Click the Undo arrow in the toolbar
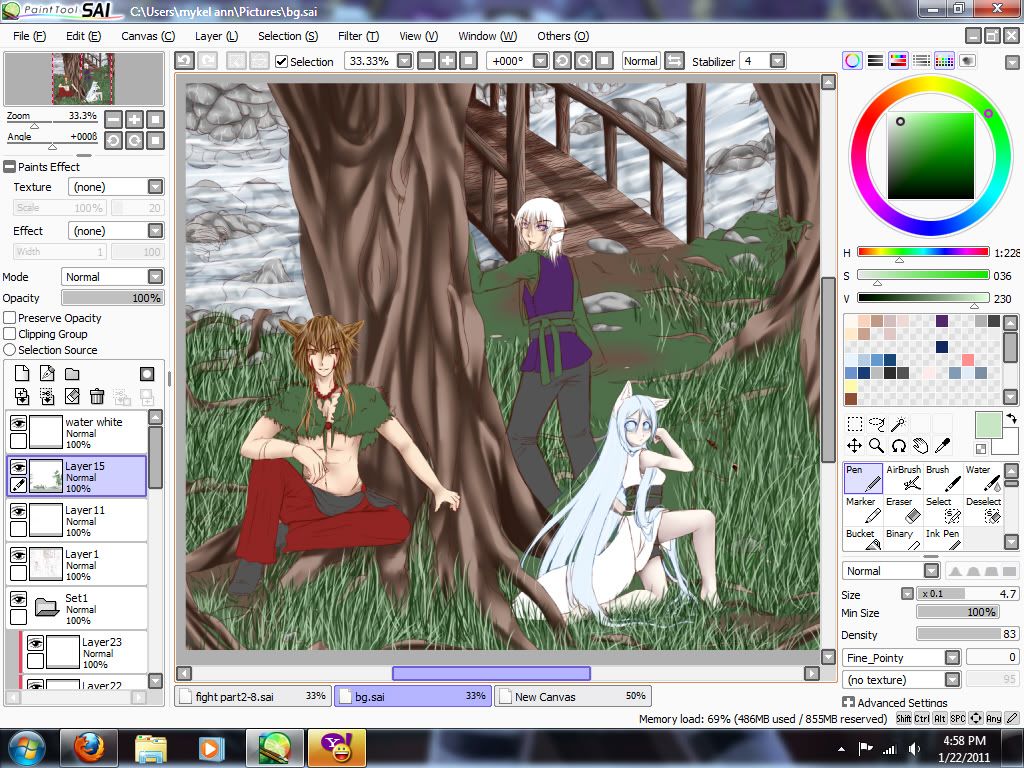Image resolution: width=1024 pixels, height=768 pixels. pyautogui.click(x=184, y=61)
